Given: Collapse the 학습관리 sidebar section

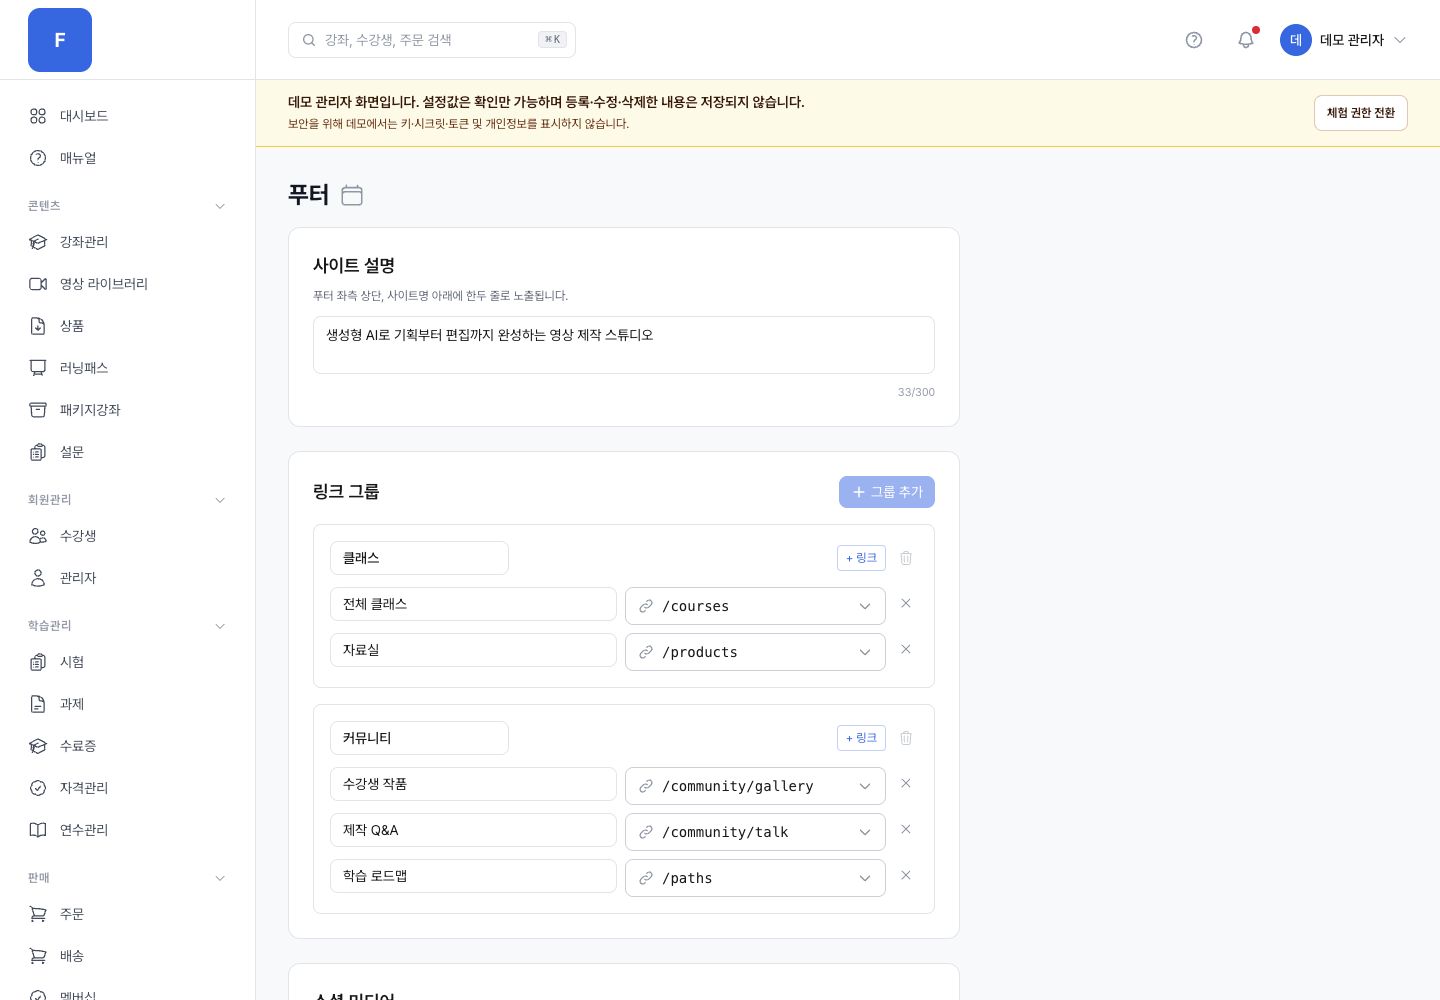Looking at the screenshot, I should 127,626.
